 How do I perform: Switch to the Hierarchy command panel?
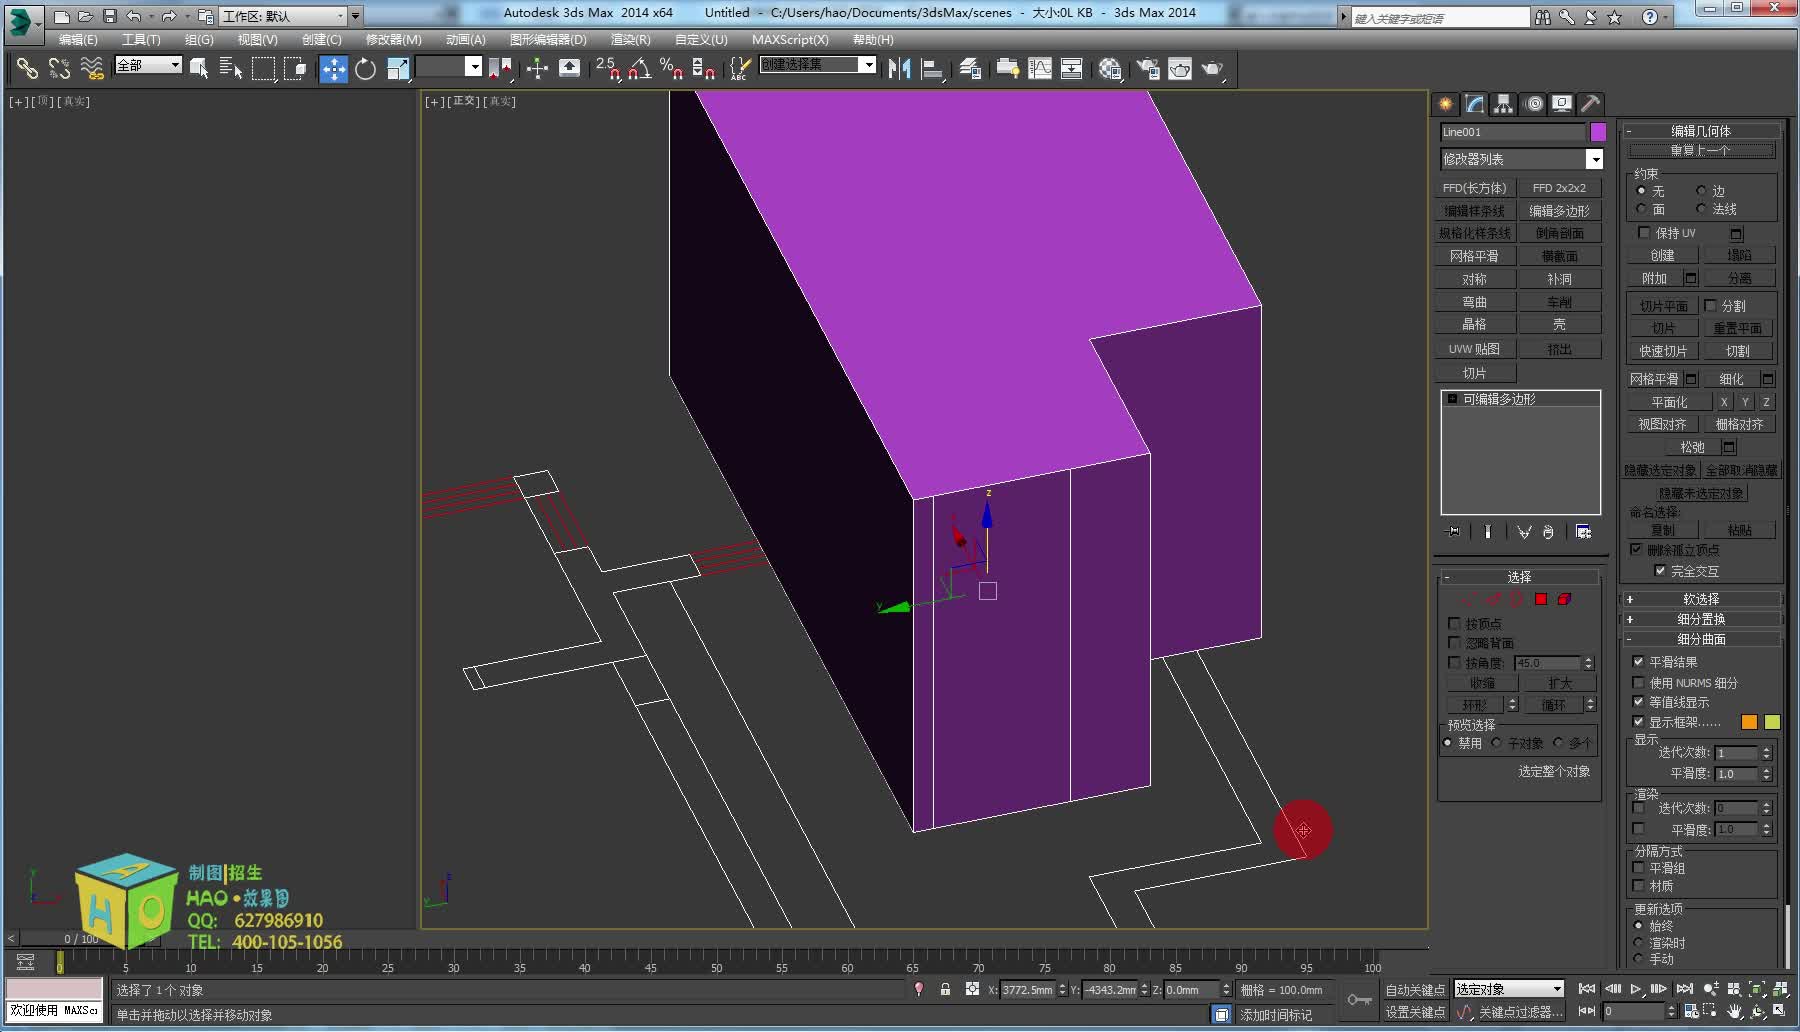tap(1503, 104)
